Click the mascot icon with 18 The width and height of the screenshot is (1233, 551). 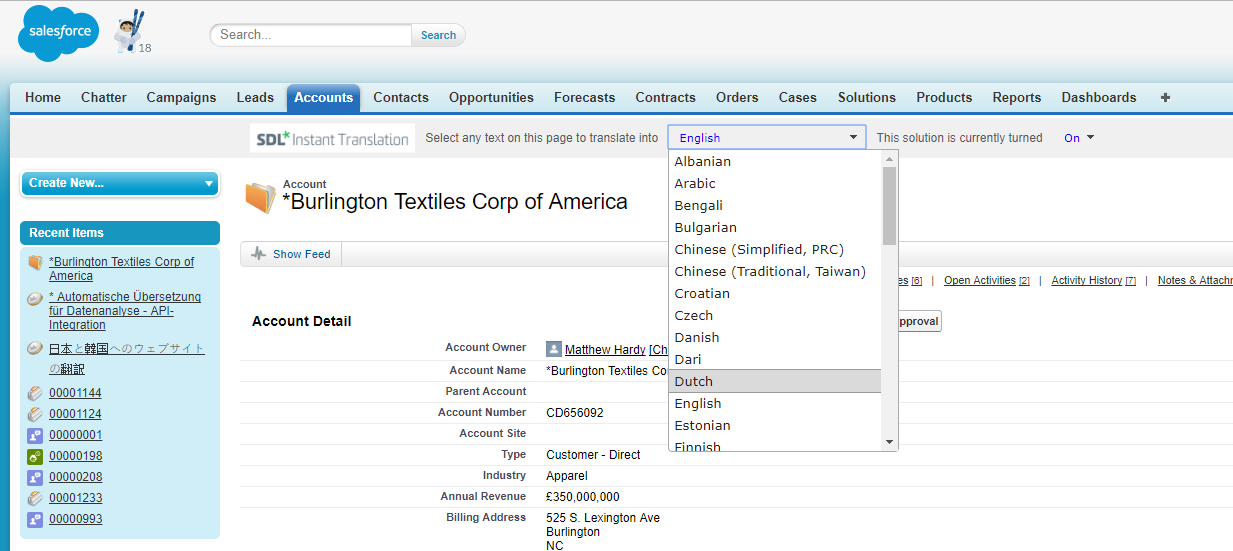pyautogui.click(x=130, y=33)
